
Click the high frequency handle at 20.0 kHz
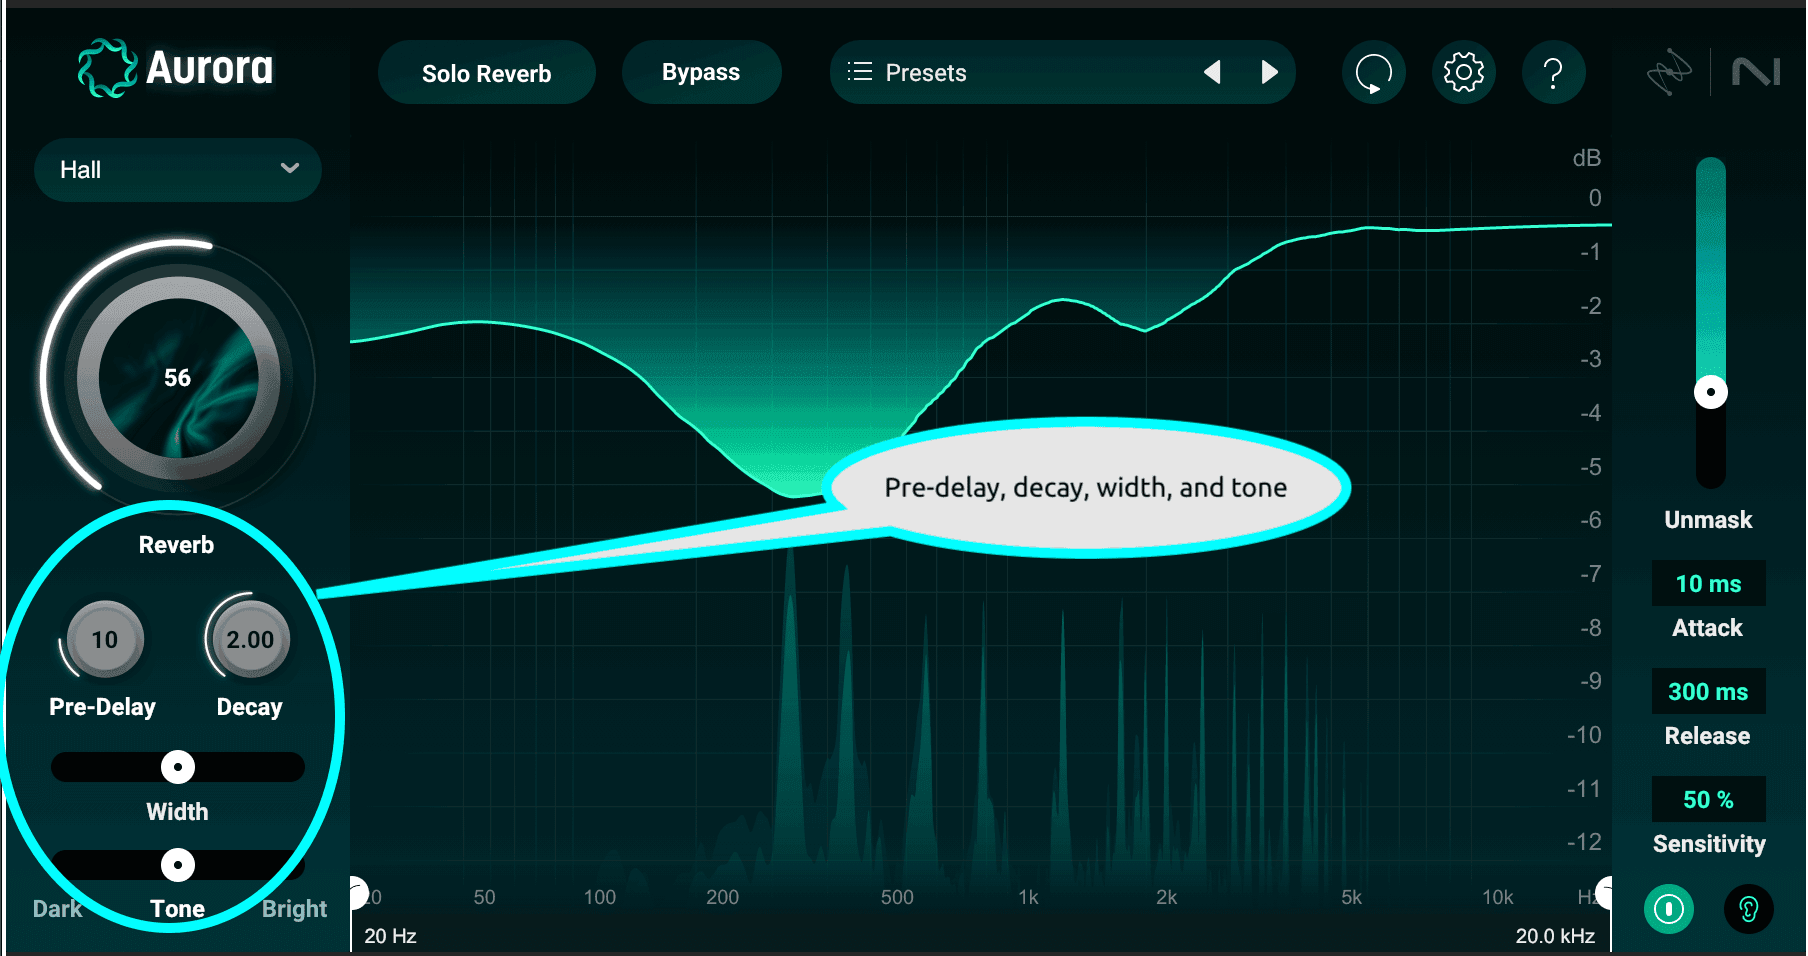pyautogui.click(x=1604, y=892)
